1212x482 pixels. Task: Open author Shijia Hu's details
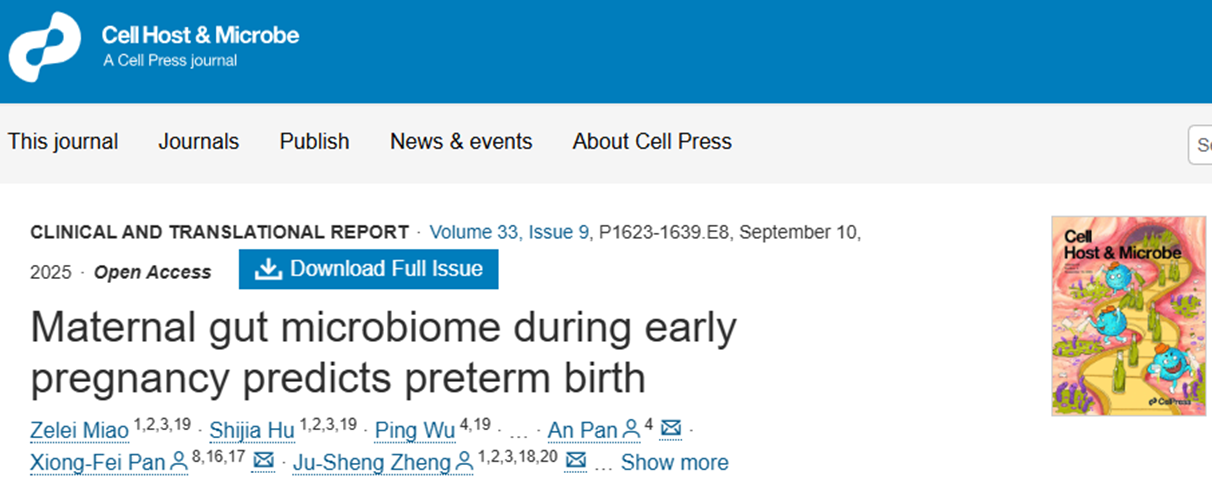(252, 431)
